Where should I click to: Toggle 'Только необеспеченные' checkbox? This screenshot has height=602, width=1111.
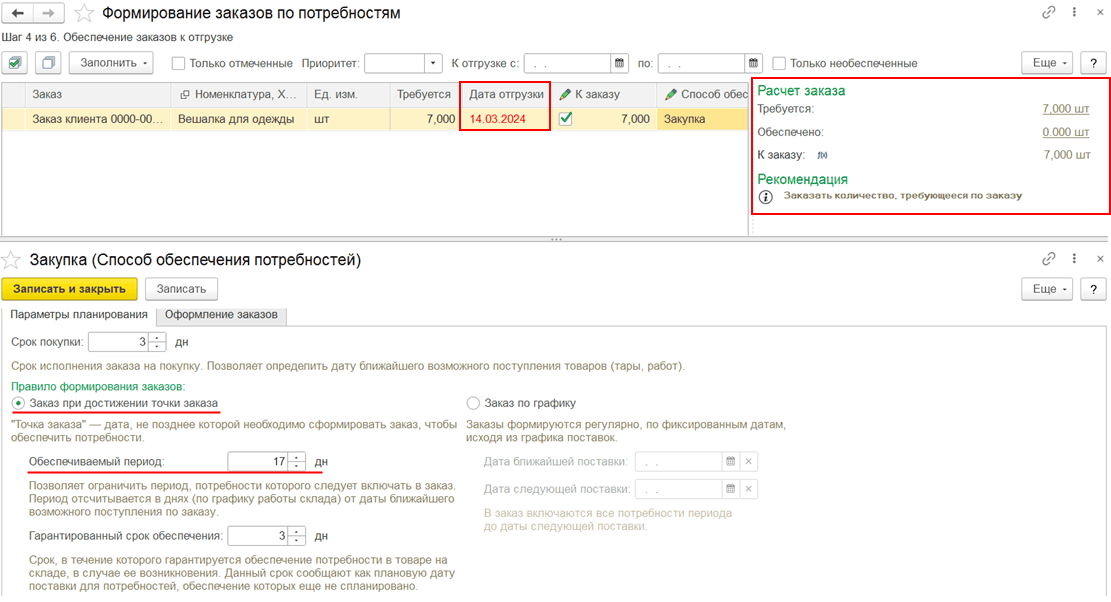click(x=779, y=63)
